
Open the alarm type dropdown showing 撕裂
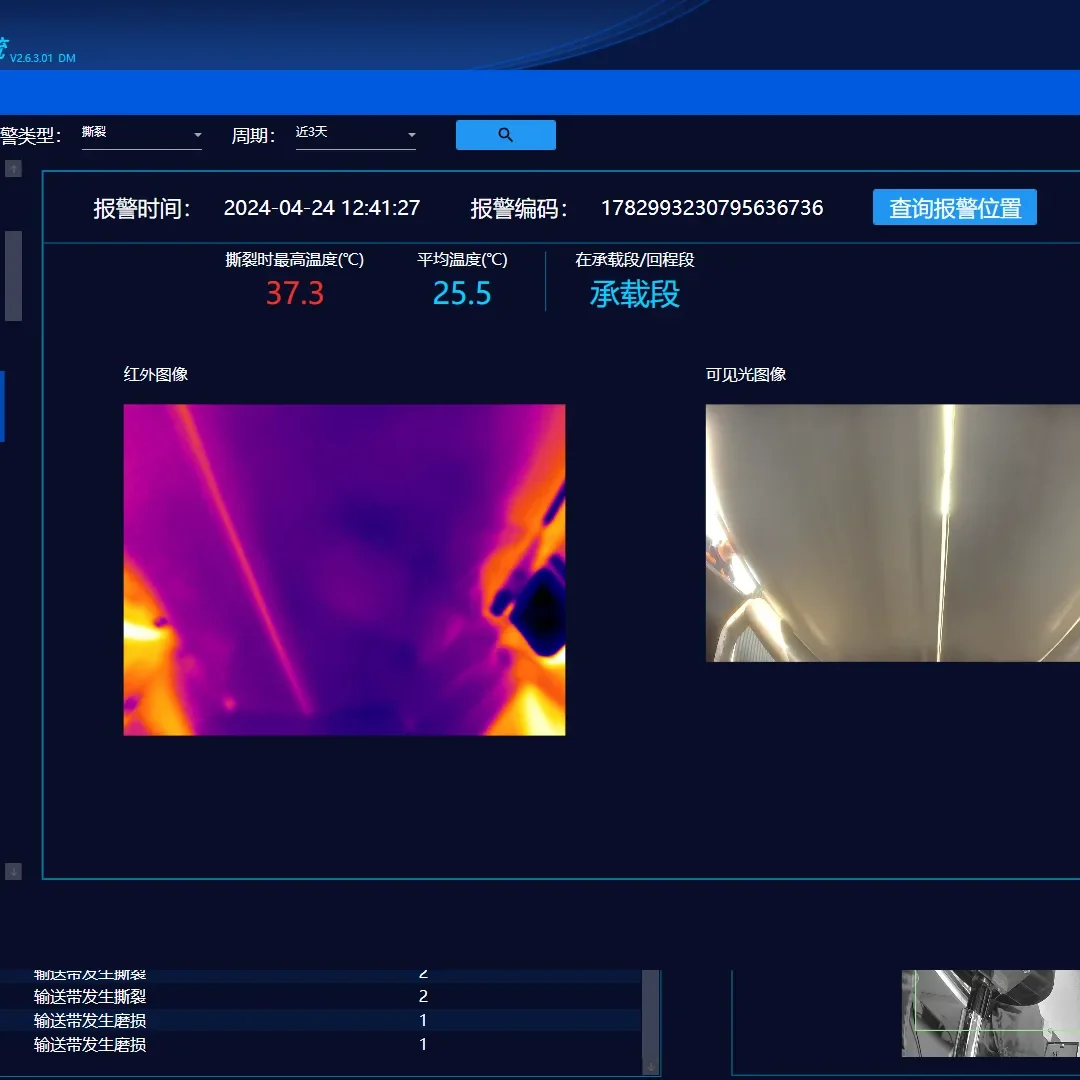coord(141,134)
